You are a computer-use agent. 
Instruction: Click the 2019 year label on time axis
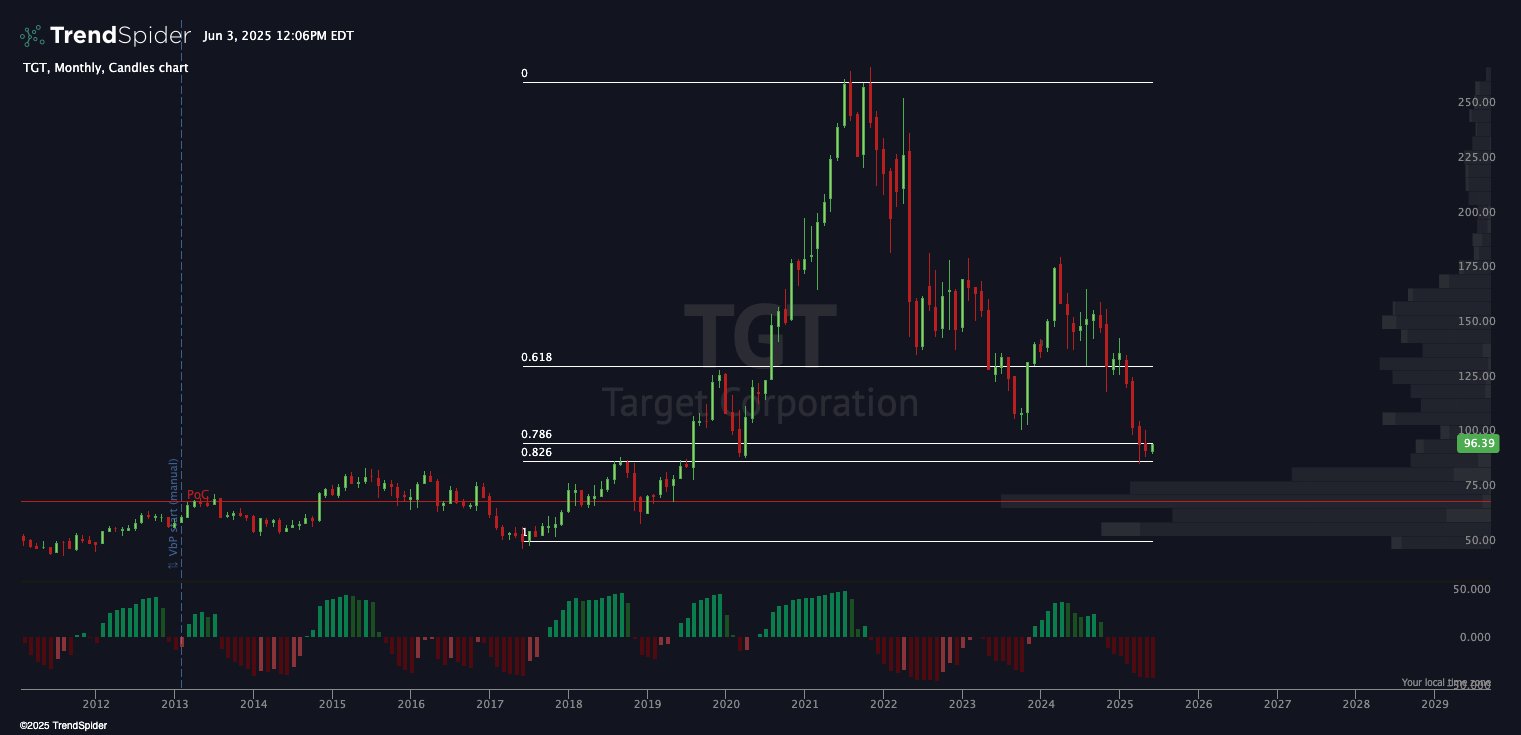pyautogui.click(x=647, y=704)
